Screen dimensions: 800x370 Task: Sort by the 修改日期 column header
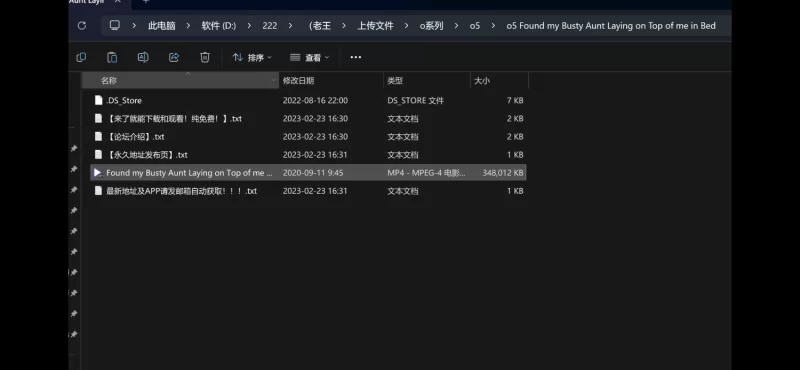point(331,81)
